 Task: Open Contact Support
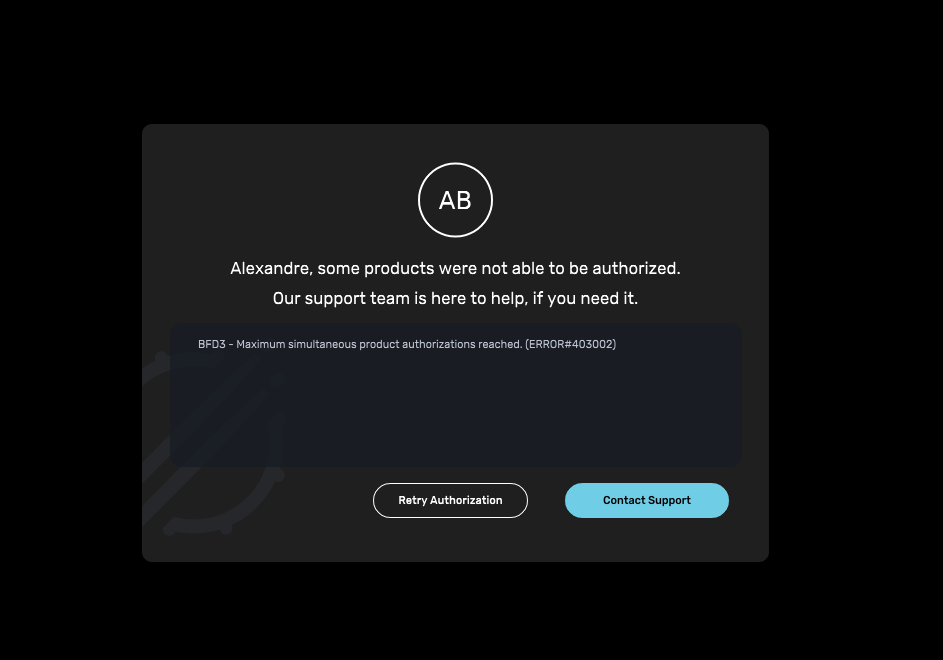pos(647,500)
